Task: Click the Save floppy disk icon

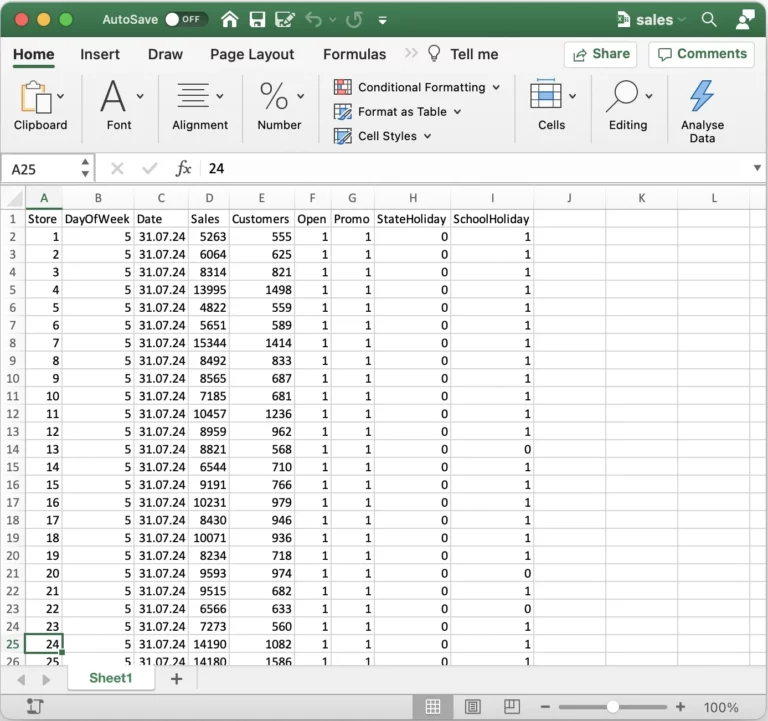Action: pos(257,20)
